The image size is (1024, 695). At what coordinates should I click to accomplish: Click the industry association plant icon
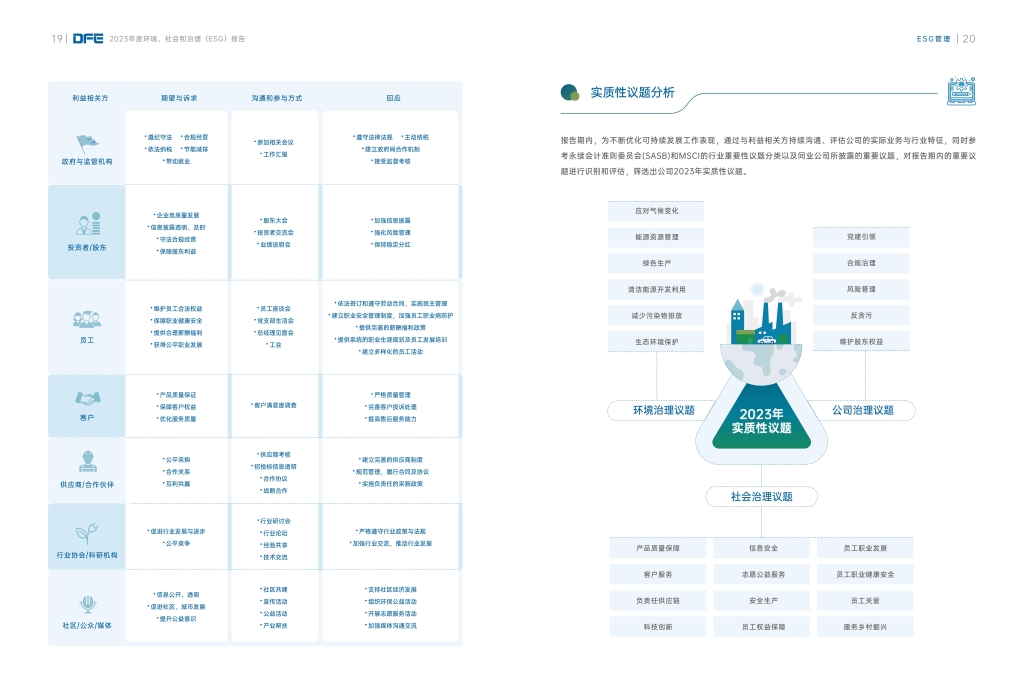coord(87,532)
